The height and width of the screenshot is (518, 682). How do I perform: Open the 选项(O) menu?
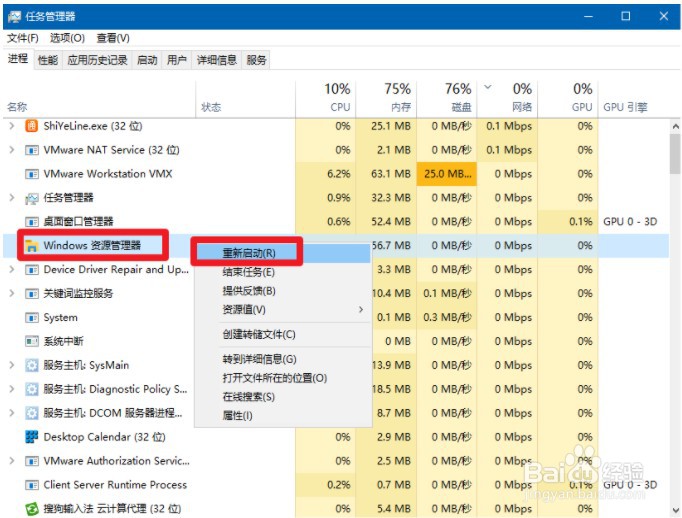click(x=67, y=38)
